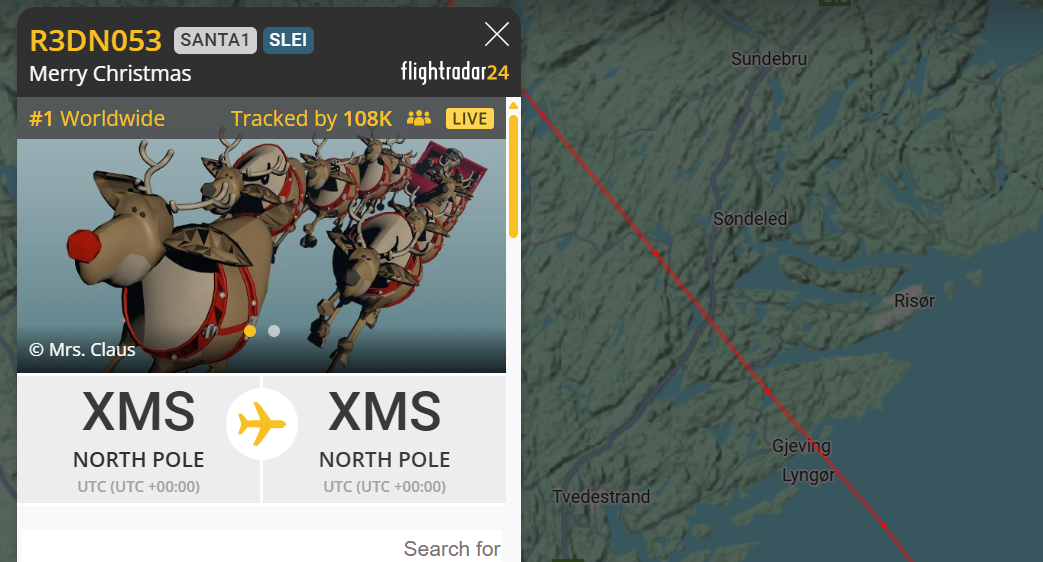Select the first photo carousel dot
Image resolution: width=1043 pixels, height=562 pixels.
coord(250,331)
